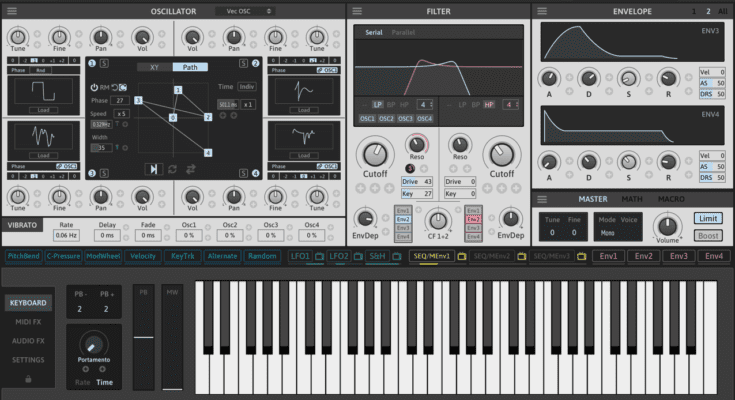
Task: Click the lock icon under Settings
Action: tap(28, 379)
